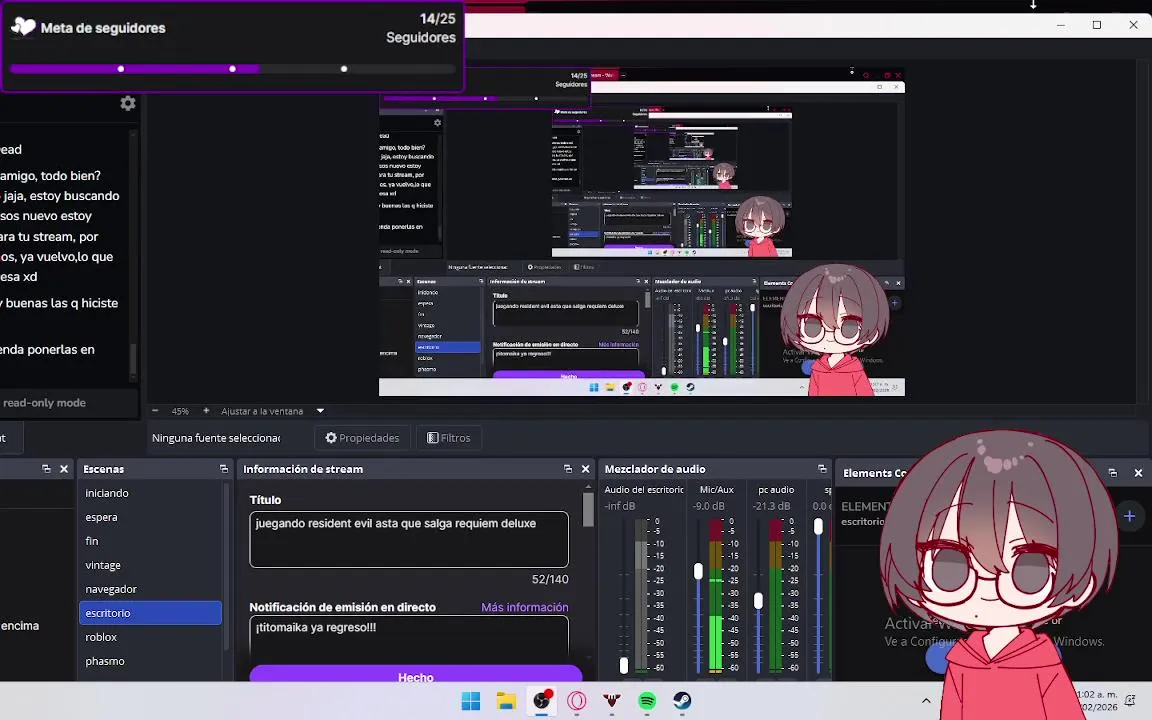Select the vintage scene

click(150, 565)
